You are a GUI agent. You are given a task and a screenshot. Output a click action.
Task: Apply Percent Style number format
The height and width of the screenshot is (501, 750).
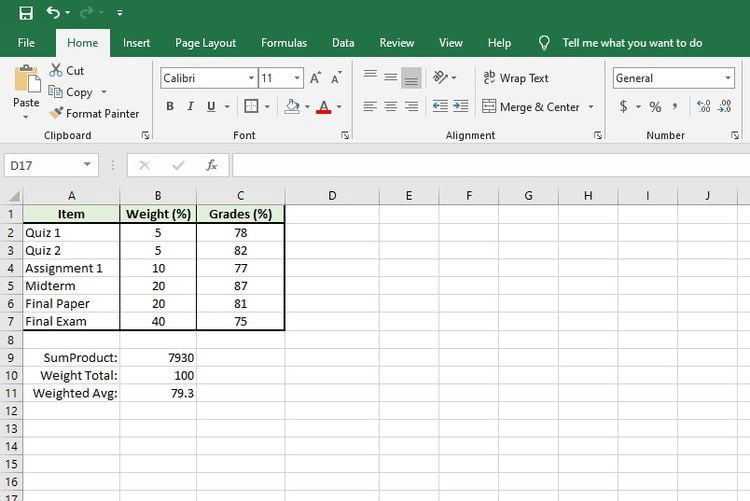click(x=655, y=106)
